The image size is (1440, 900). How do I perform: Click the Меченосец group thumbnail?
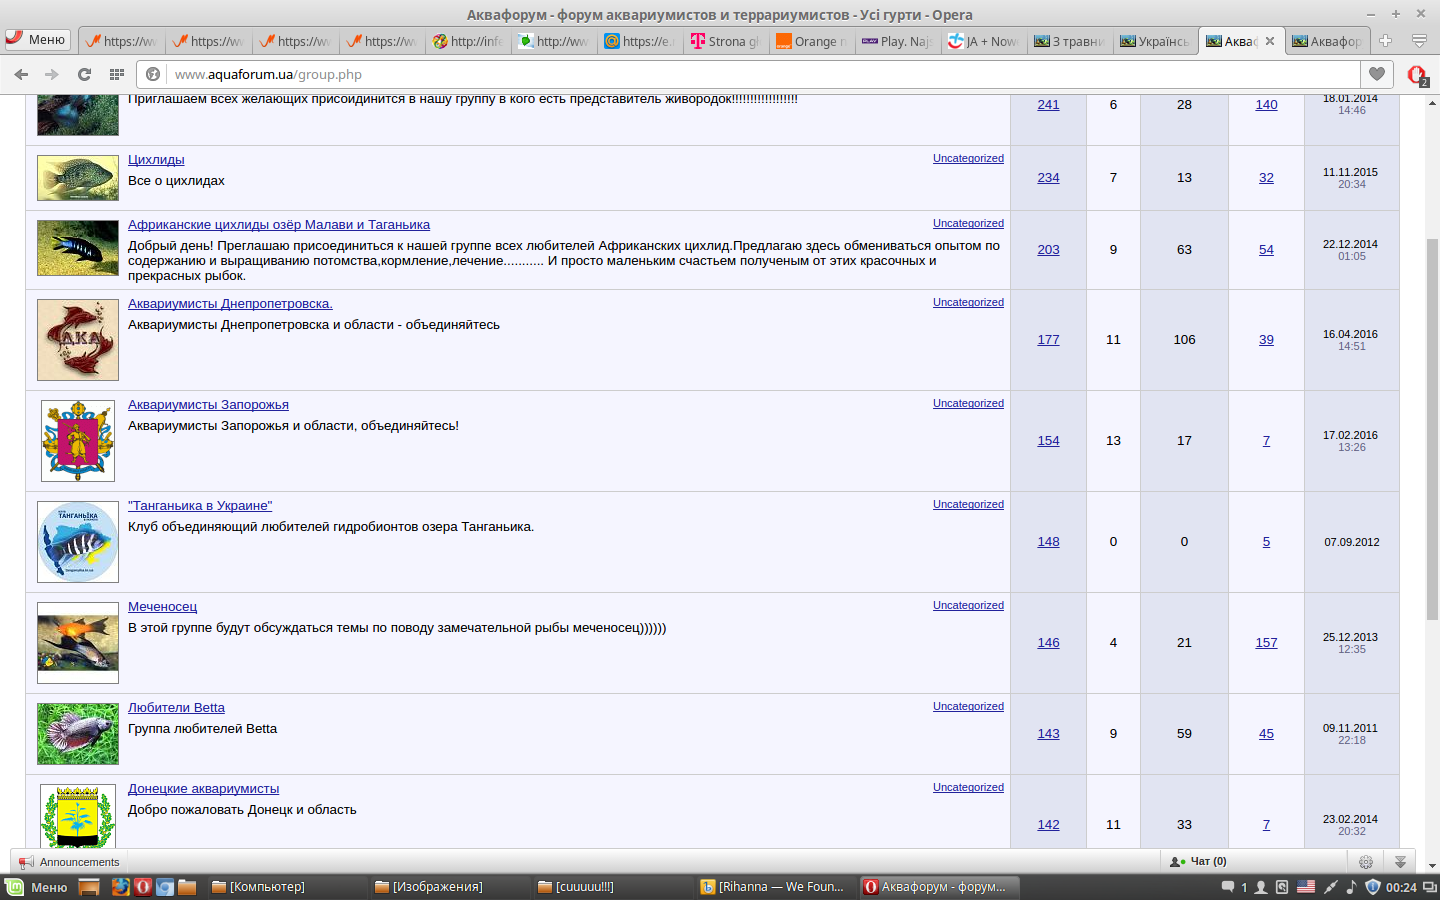(78, 643)
